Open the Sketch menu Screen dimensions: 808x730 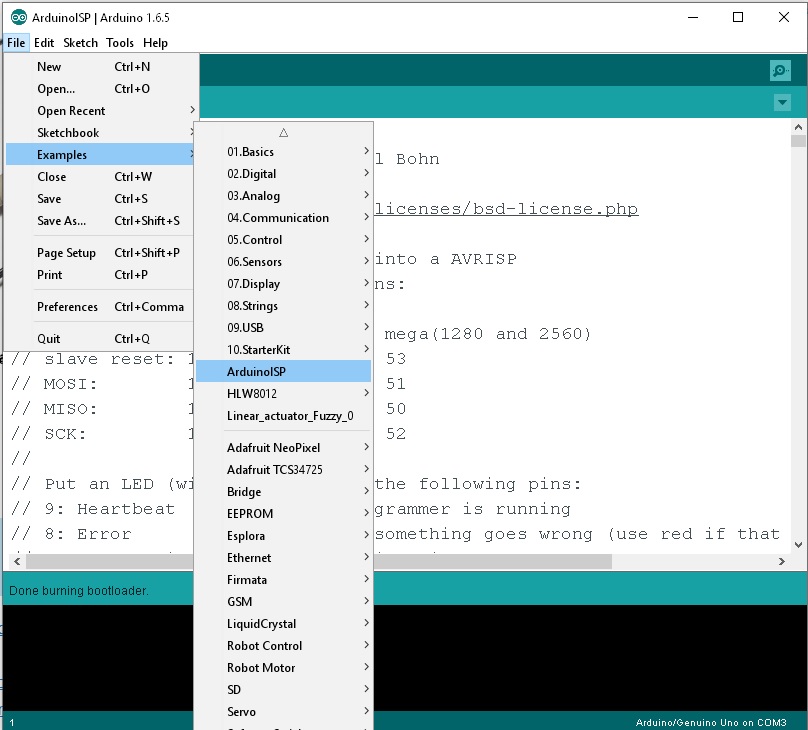point(80,43)
